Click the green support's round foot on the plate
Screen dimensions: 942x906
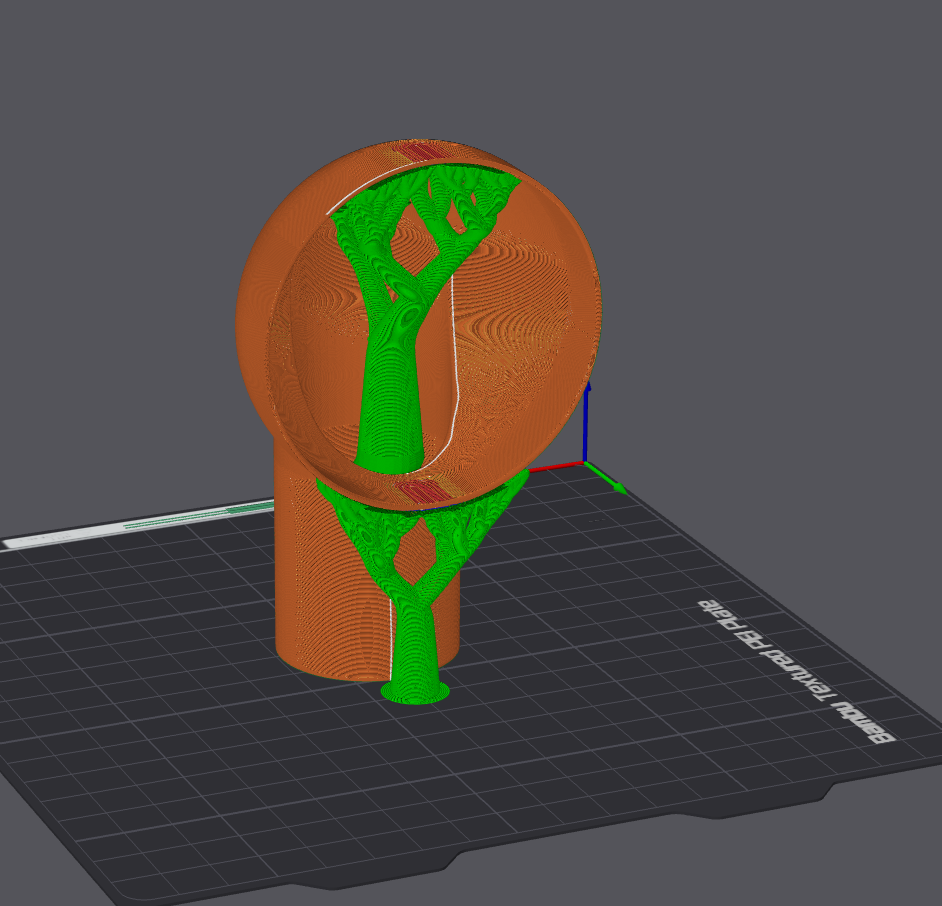pos(415,692)
